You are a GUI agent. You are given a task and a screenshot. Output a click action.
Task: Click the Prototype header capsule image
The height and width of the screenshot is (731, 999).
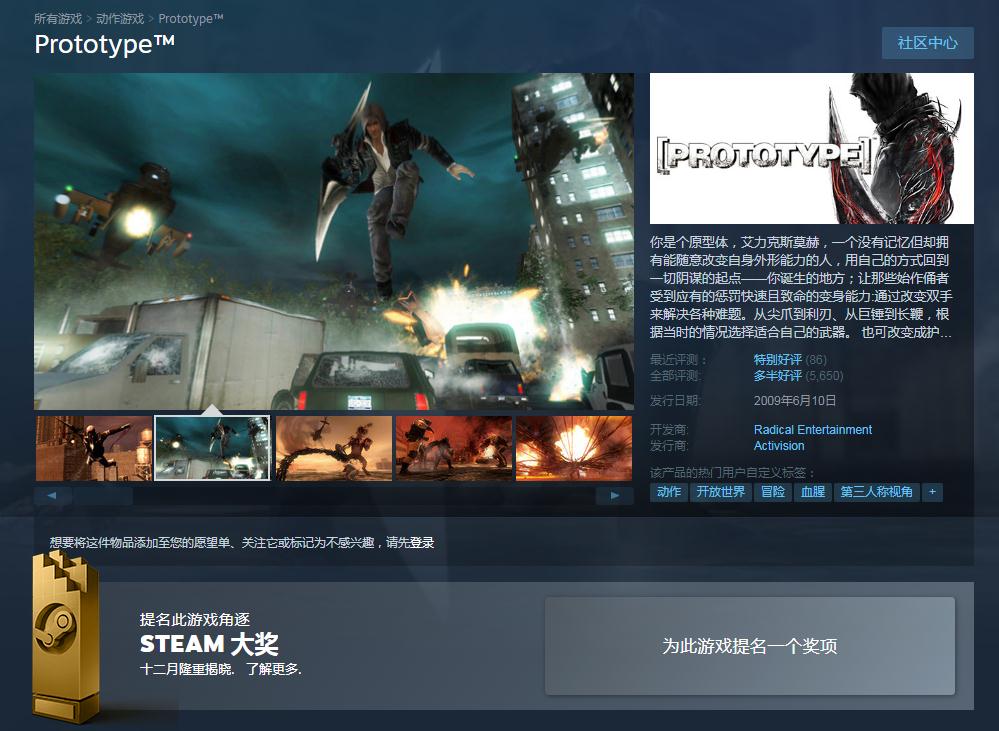(812, 148)
